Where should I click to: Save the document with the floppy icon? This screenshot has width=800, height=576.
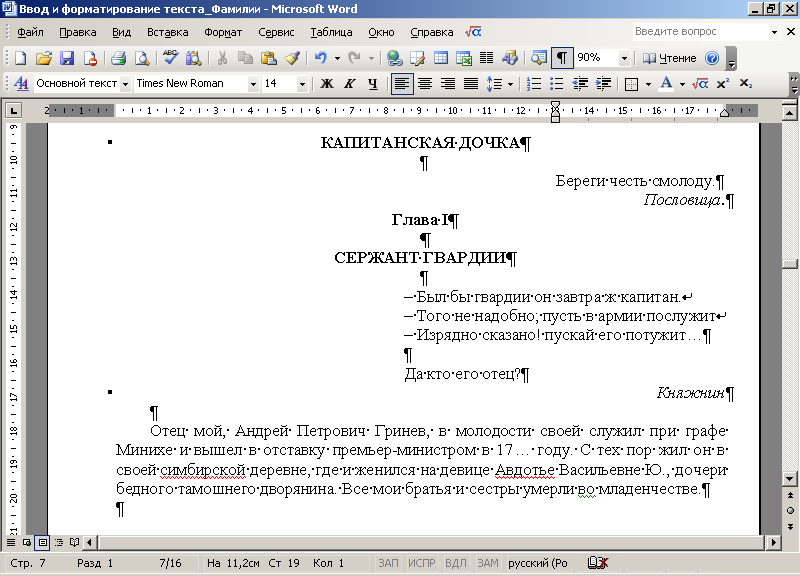[67, 58]
